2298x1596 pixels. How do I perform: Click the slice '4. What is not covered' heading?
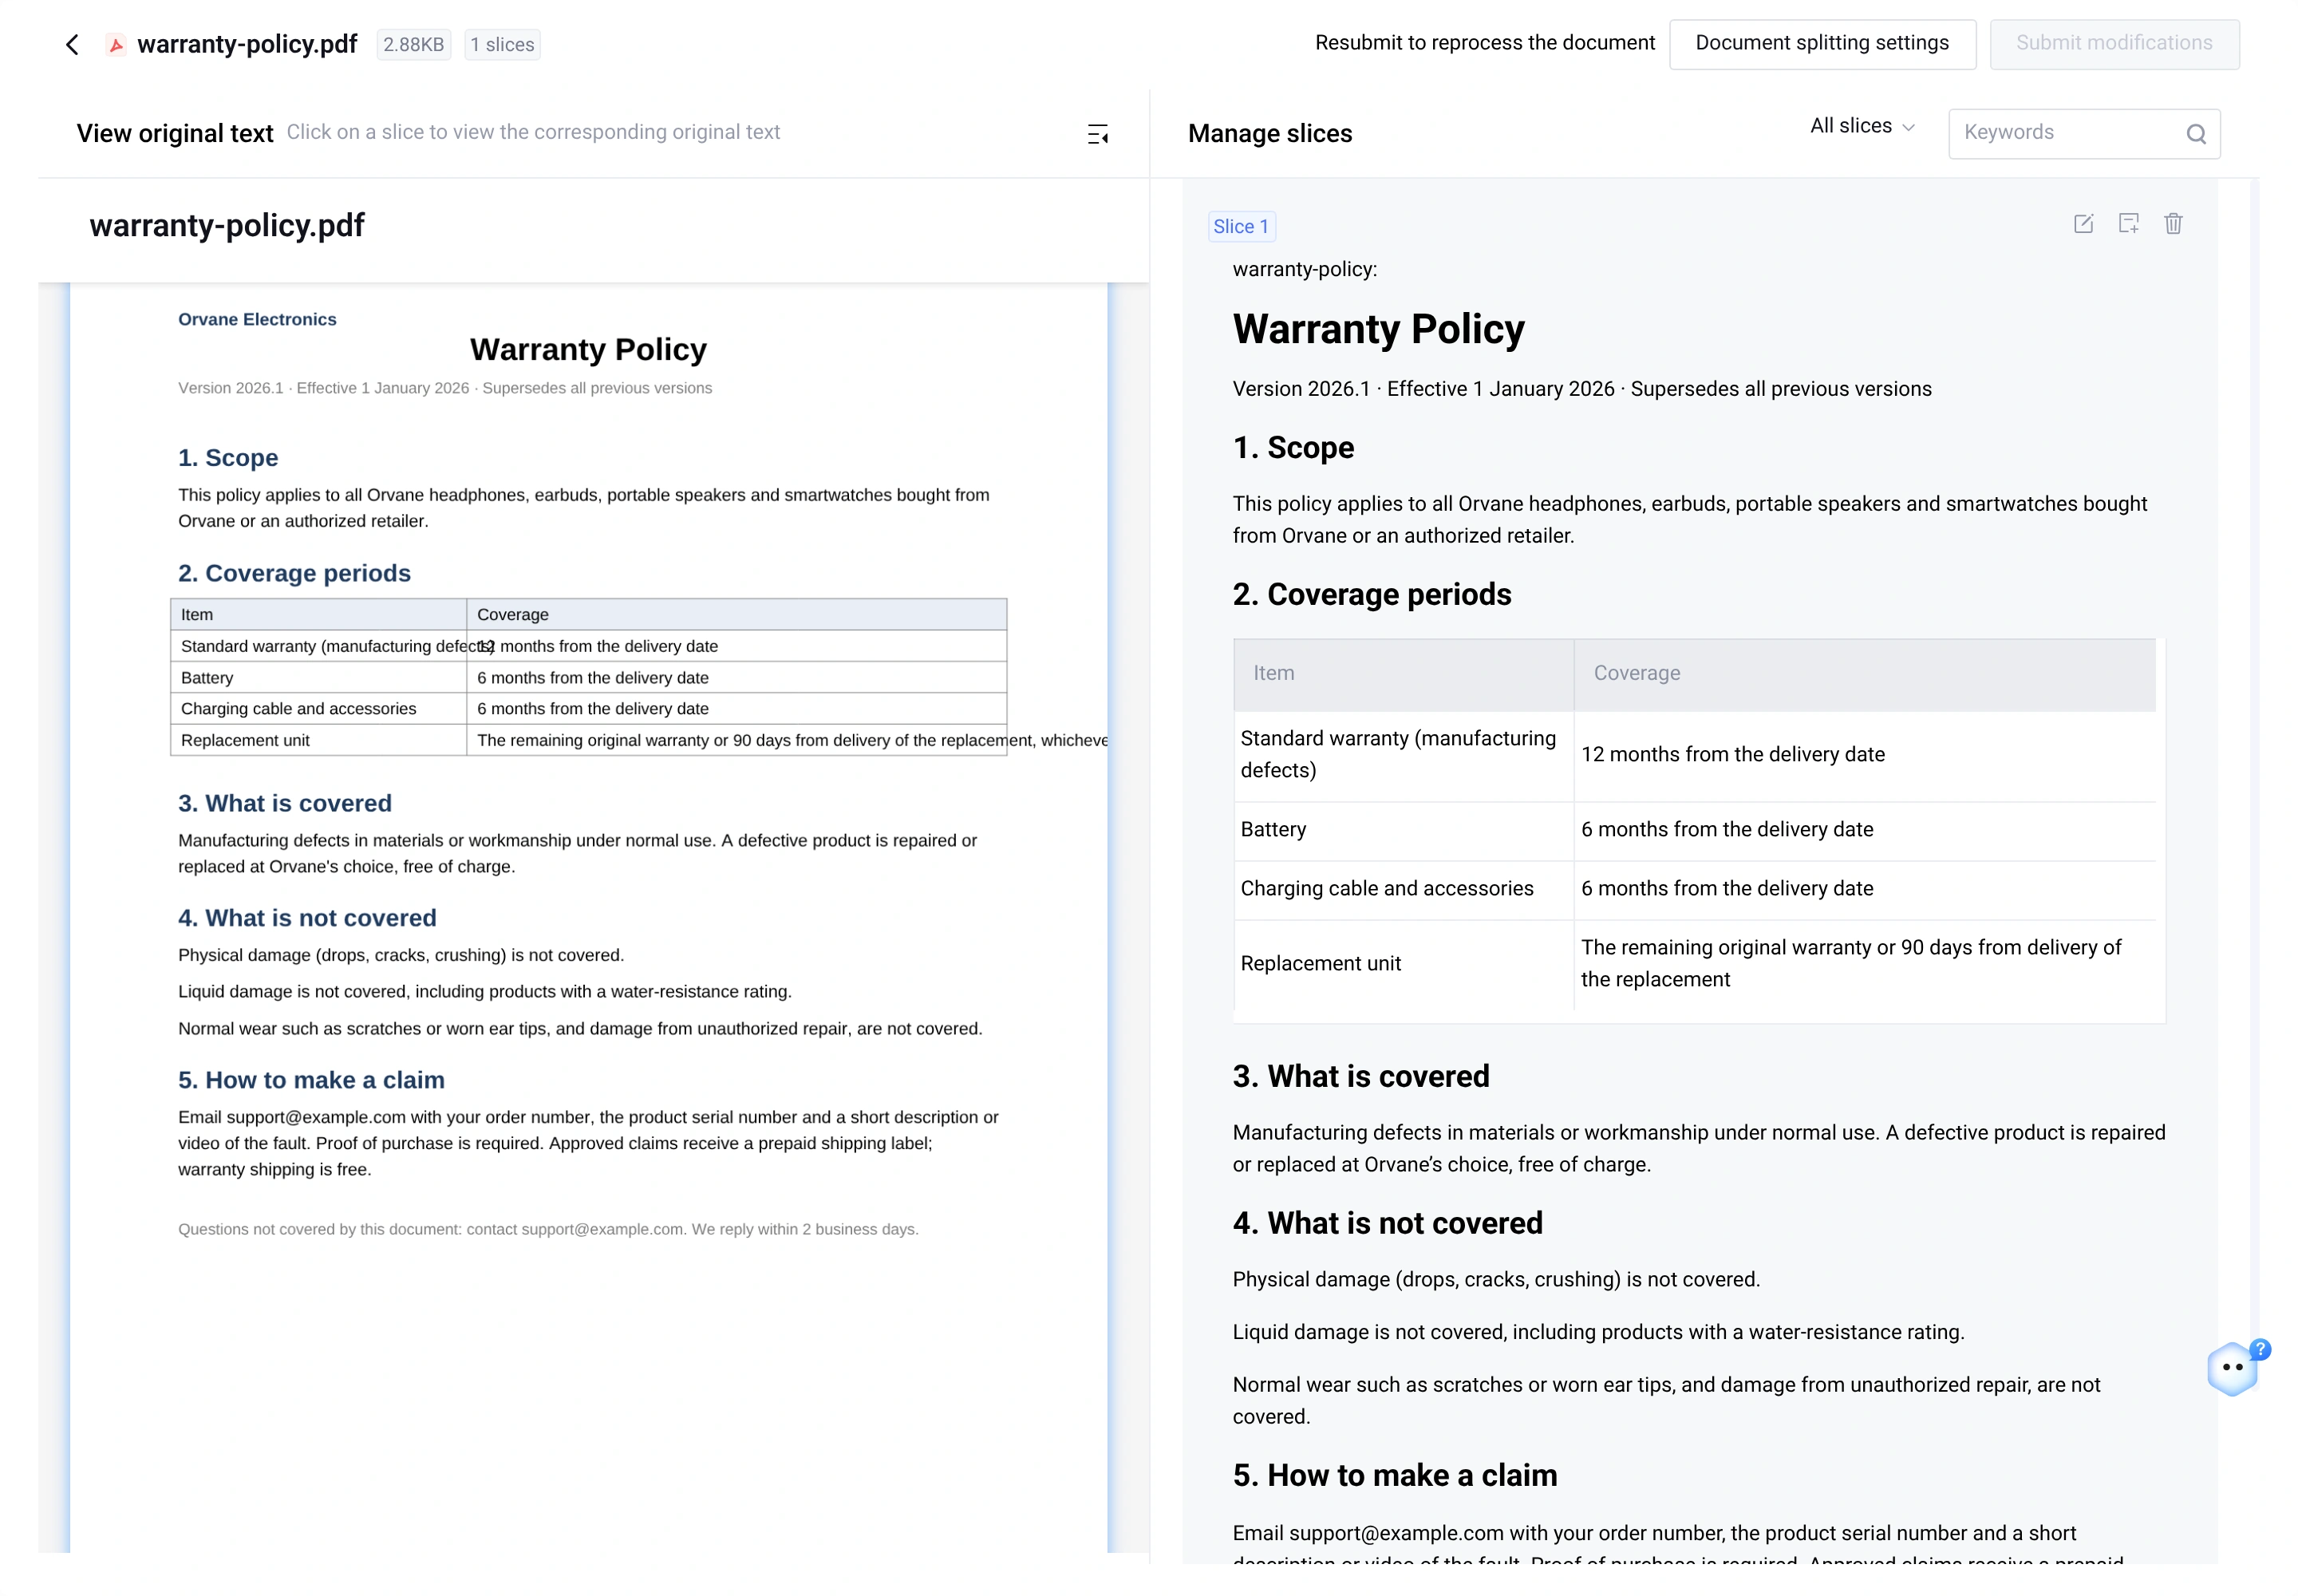click(1387, 1223)
